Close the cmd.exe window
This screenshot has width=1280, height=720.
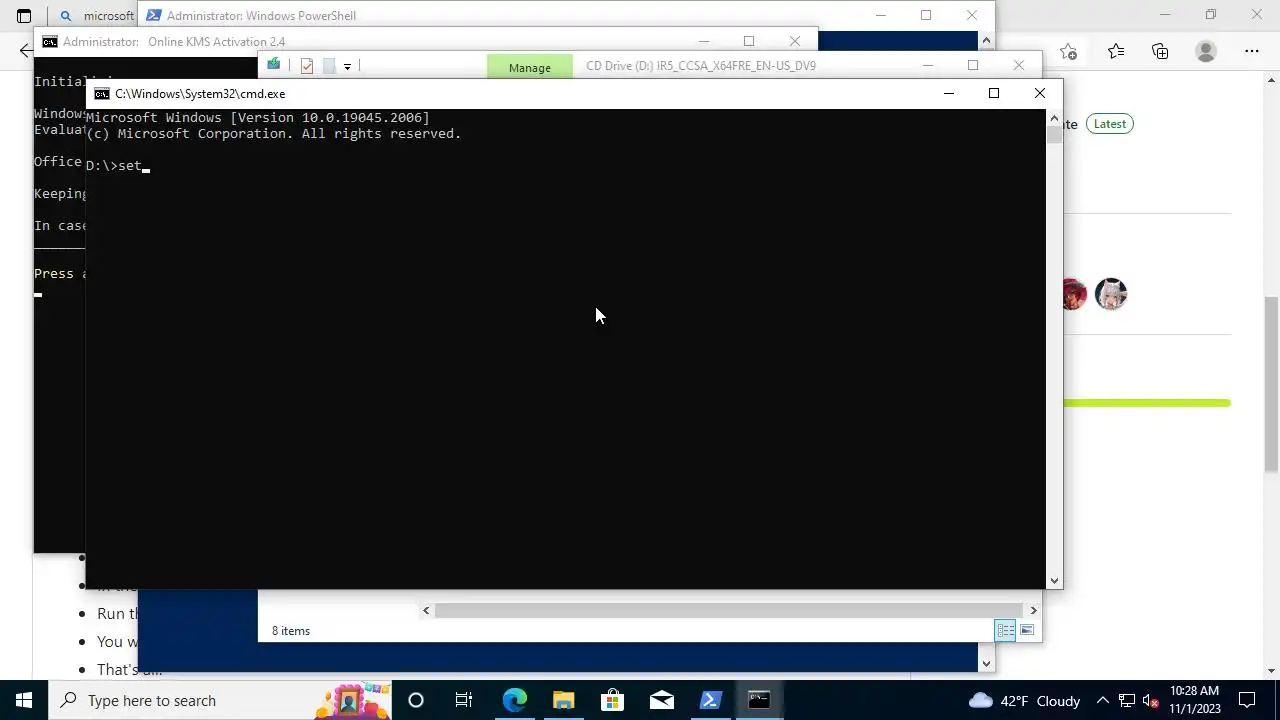click(1040, 93)
